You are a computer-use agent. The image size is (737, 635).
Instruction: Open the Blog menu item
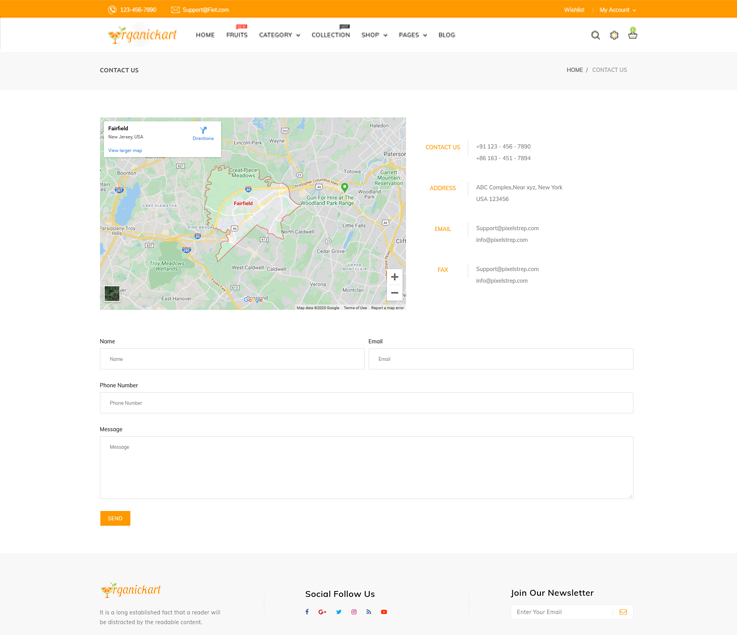(x=446, y=35)
